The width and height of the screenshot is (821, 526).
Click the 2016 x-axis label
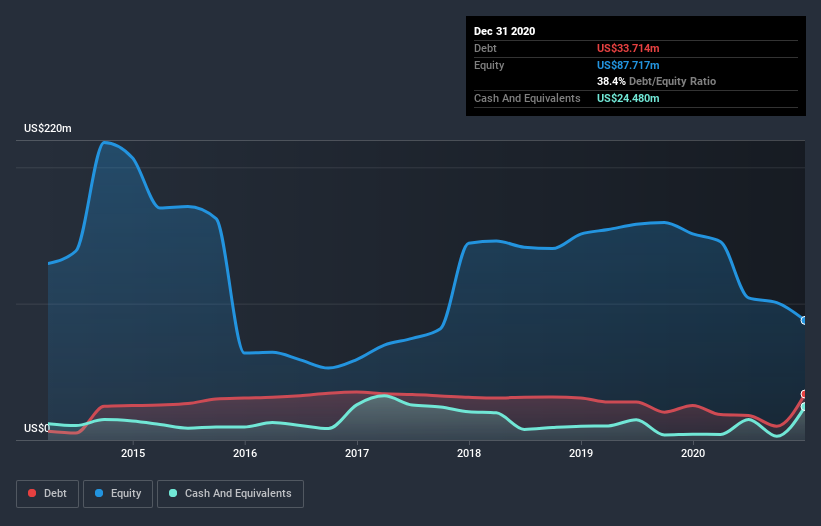[x=245, y=453]
